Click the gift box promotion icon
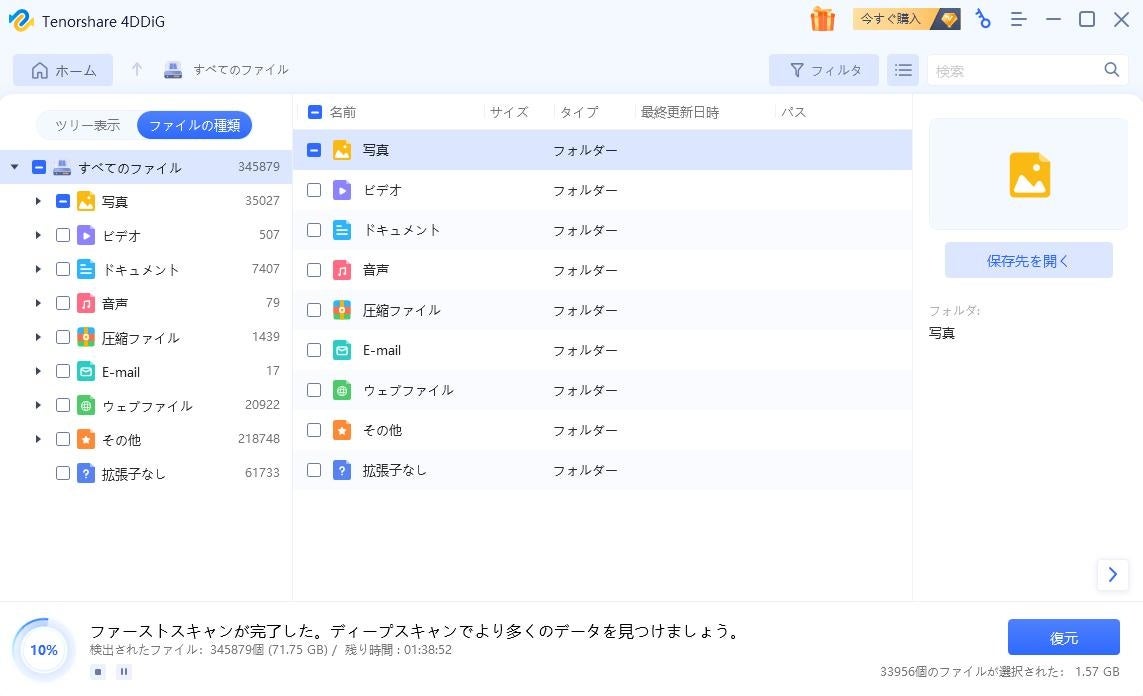 click(822, 19)
